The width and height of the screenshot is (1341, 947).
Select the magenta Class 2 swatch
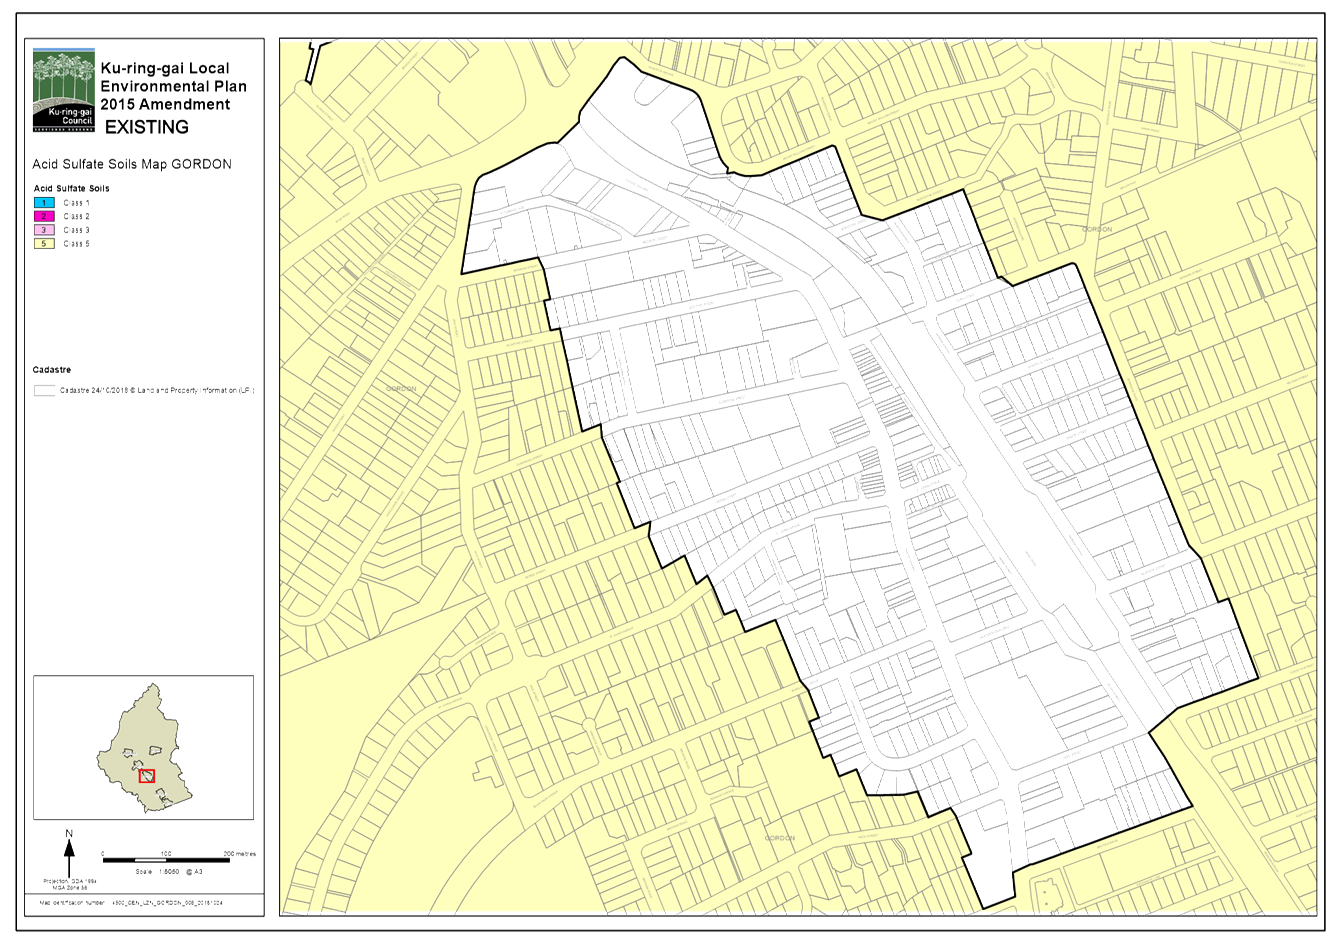pyautogui.click(x=44, y=216)
